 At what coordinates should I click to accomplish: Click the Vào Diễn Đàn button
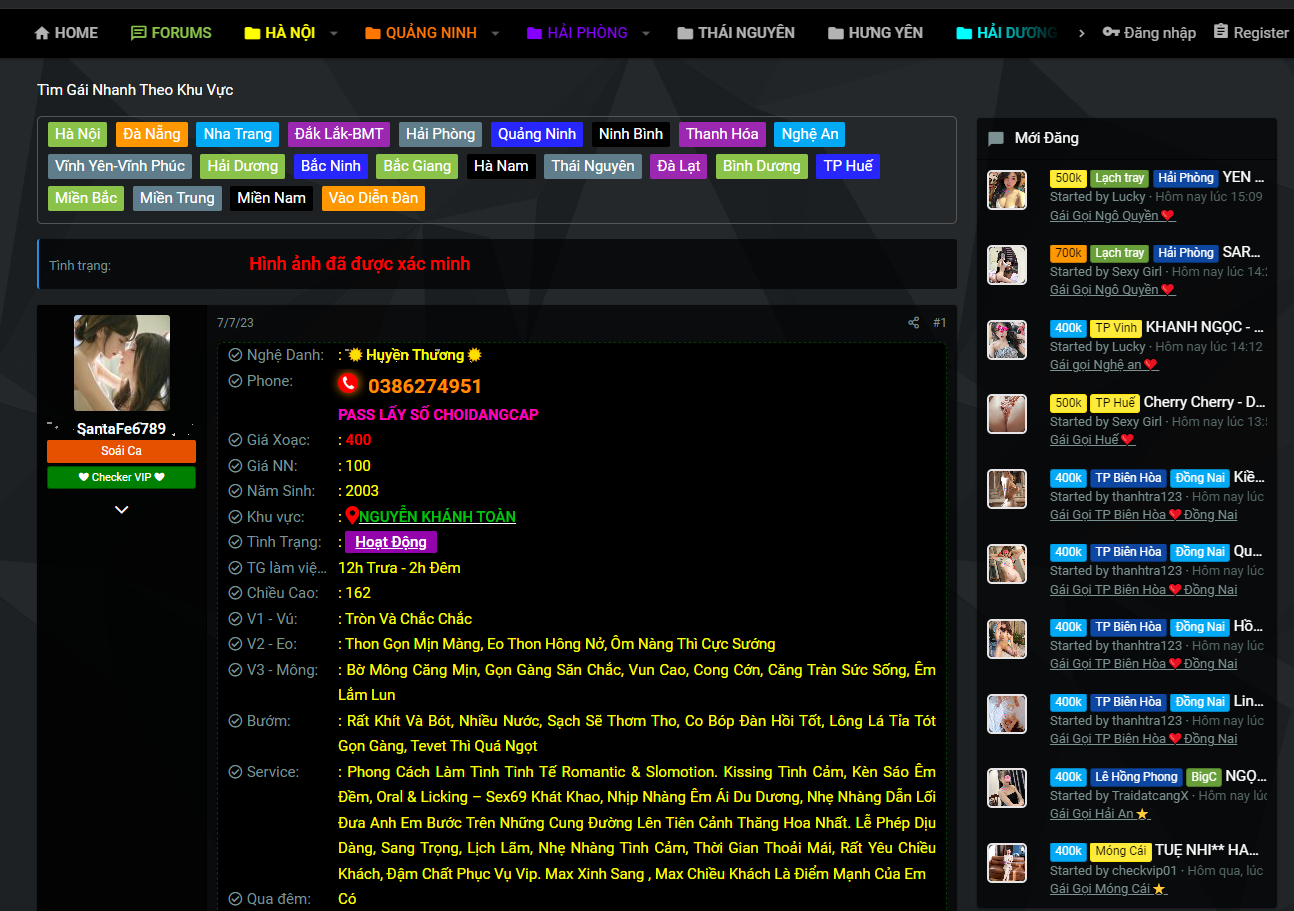(x=373, y=198)
